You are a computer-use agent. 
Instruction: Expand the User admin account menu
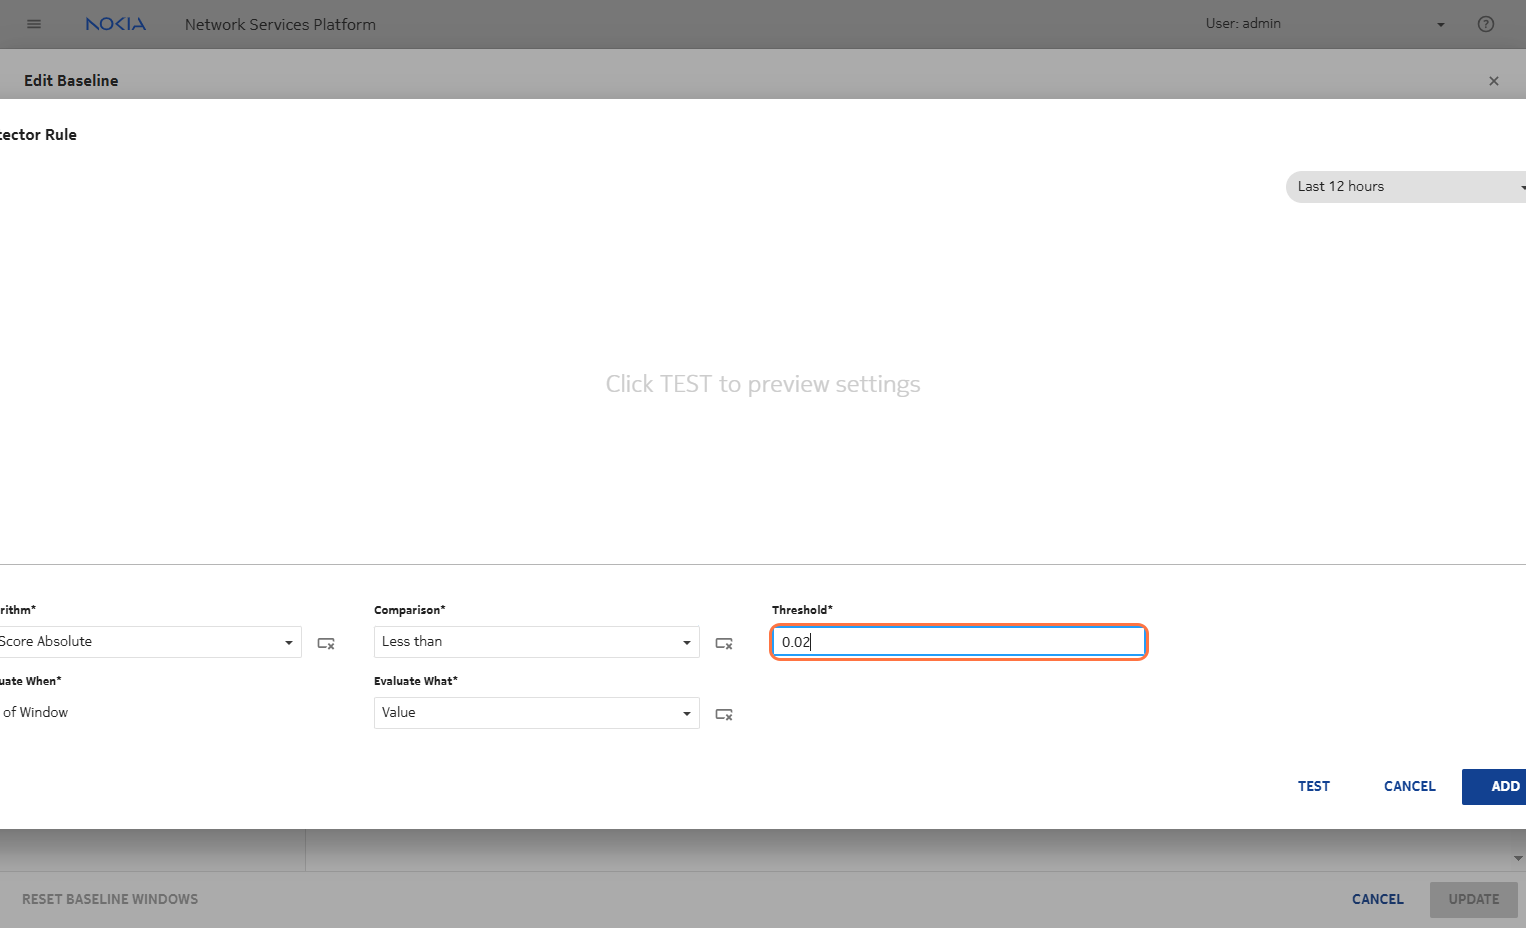tap(1440, 25)
